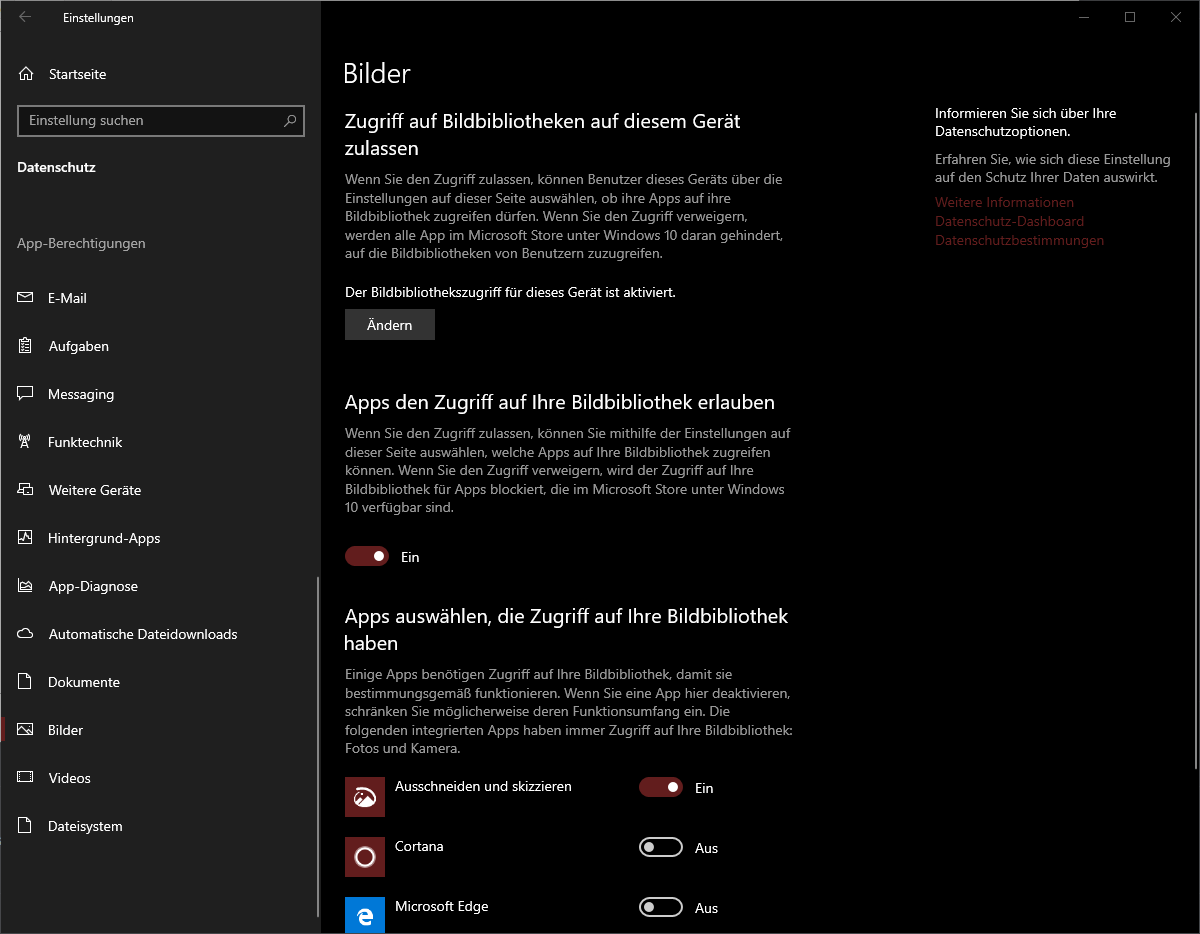Select Funktechnik in sidebar
1200x934 pixels.
click(160, 442)
